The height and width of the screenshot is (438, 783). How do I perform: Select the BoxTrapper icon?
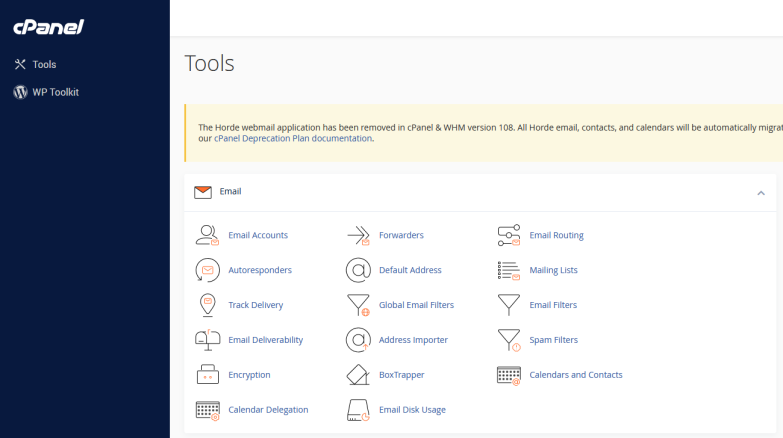click(358, 375)
